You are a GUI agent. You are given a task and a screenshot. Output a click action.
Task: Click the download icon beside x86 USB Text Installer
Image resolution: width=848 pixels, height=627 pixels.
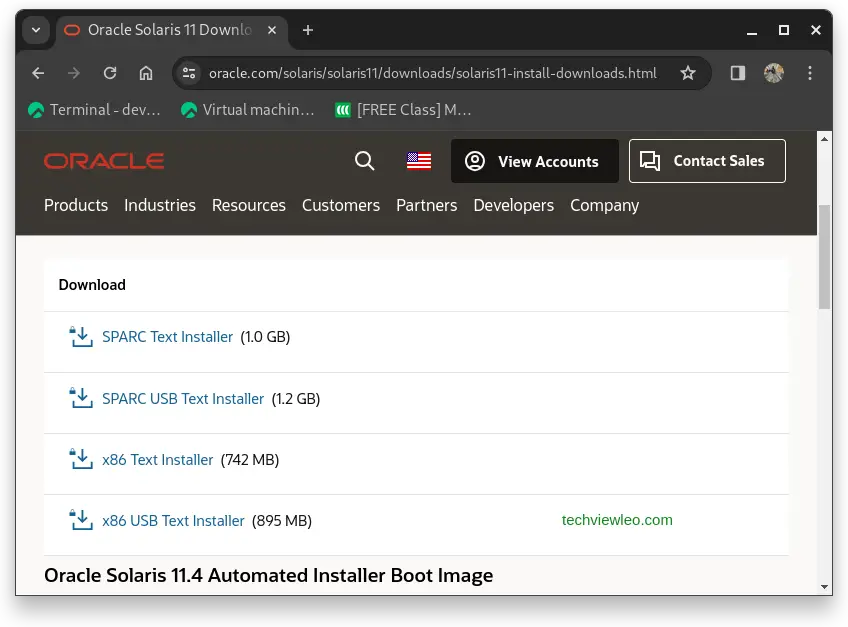point(80,519)
